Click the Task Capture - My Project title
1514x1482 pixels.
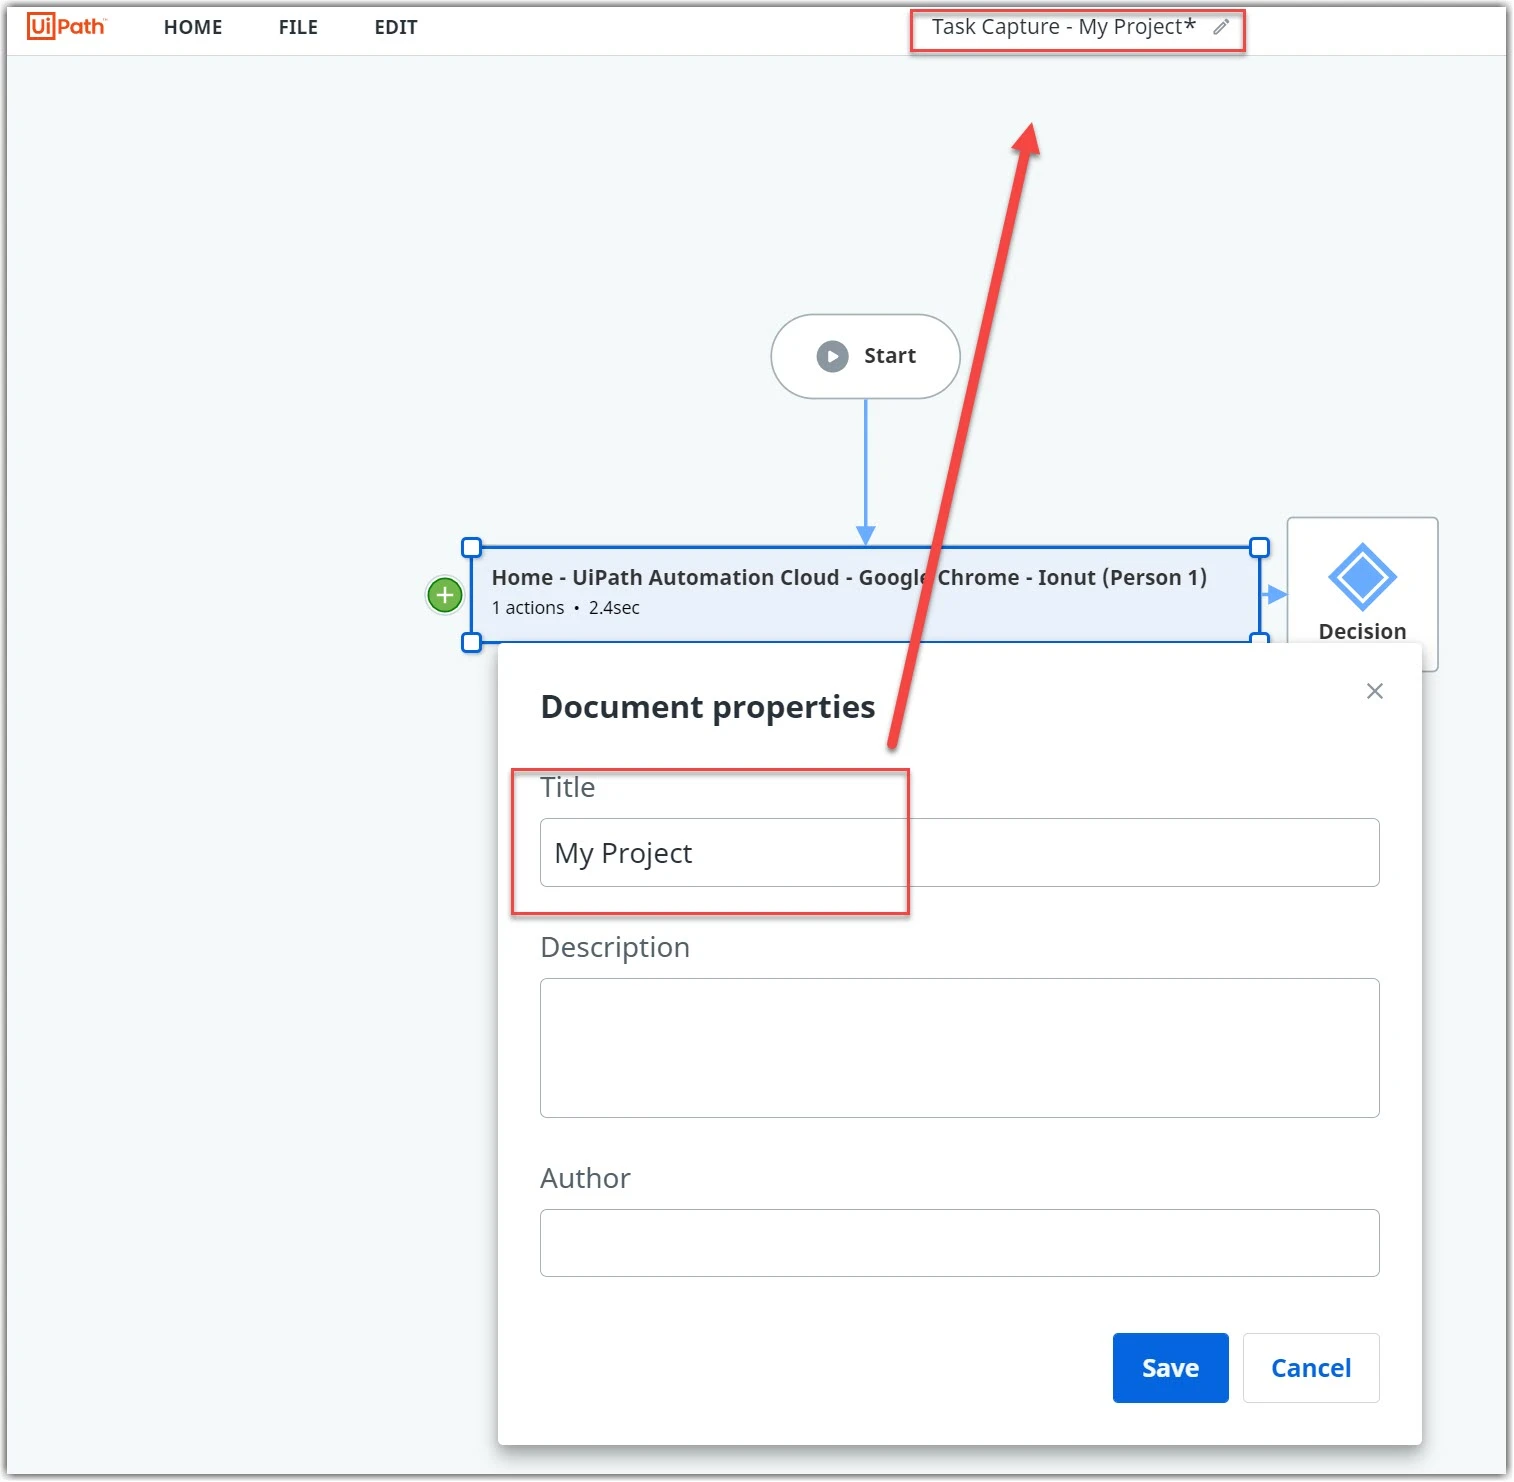1063,27
